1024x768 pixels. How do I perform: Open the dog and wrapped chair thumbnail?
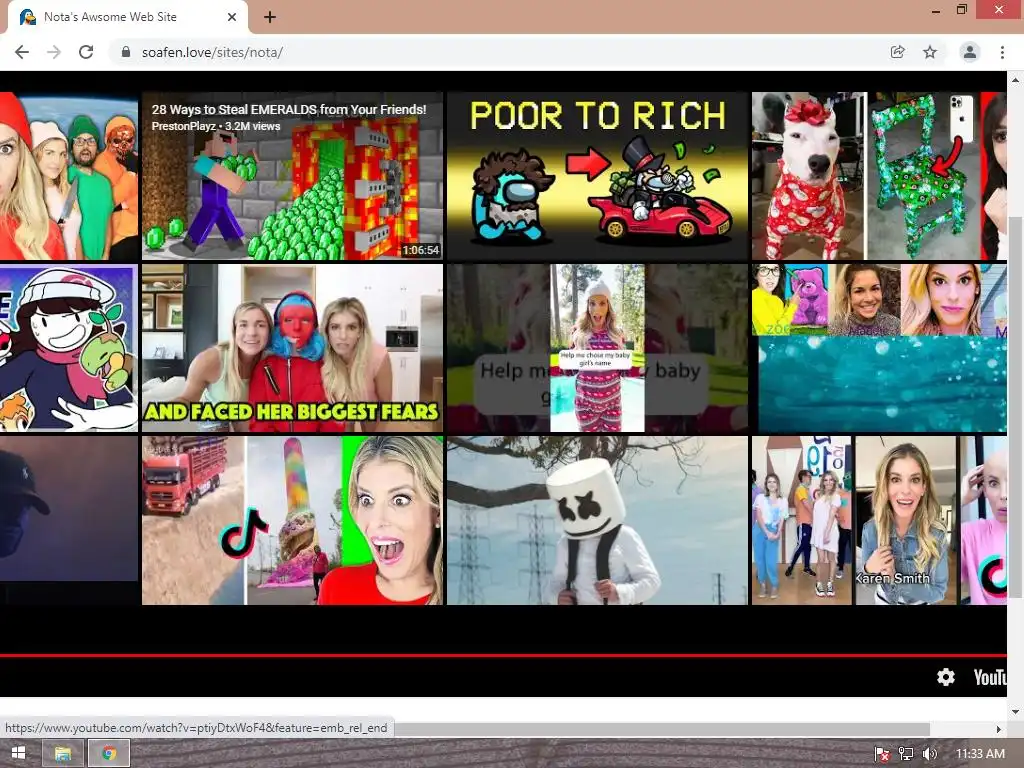[879, 176]
